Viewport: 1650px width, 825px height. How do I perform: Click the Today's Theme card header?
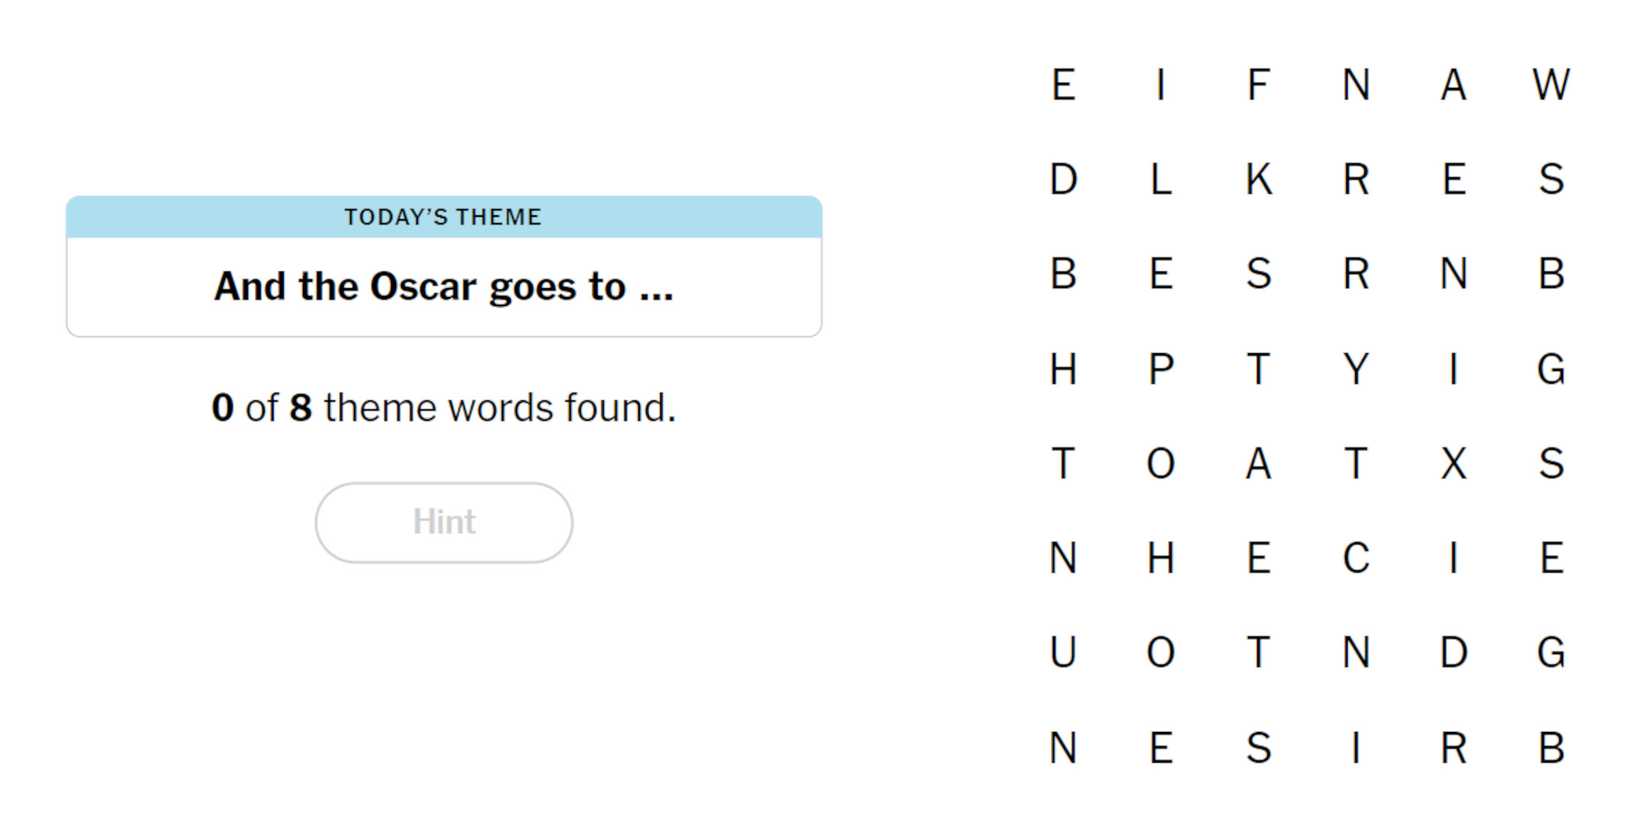pyautogui.click(x=444, y=217)
